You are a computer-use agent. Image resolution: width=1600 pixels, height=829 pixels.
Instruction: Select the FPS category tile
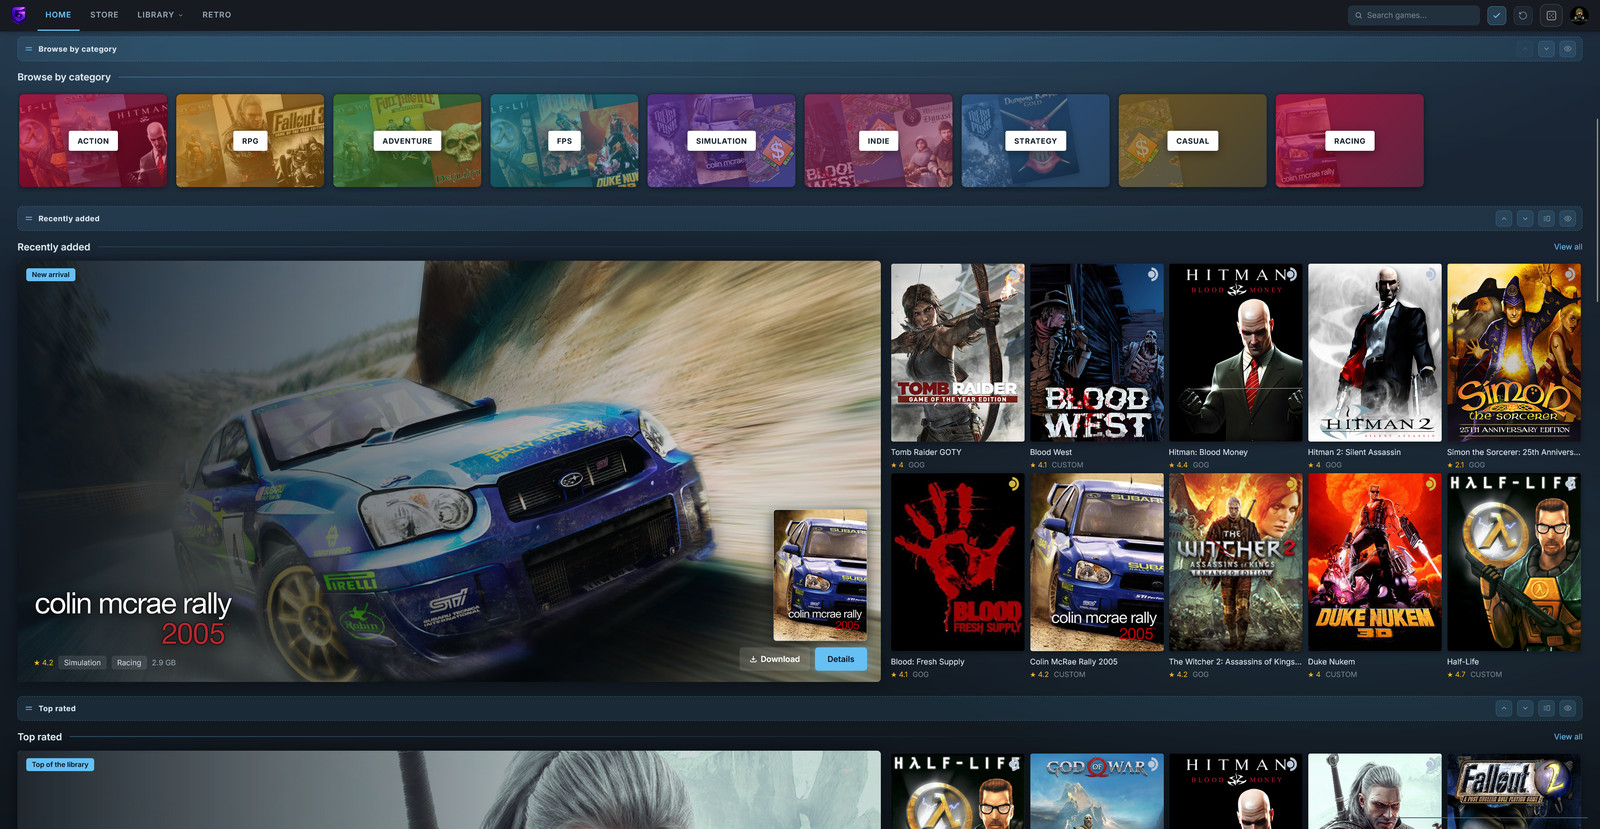pyautogui.click(x=564, y=141)
